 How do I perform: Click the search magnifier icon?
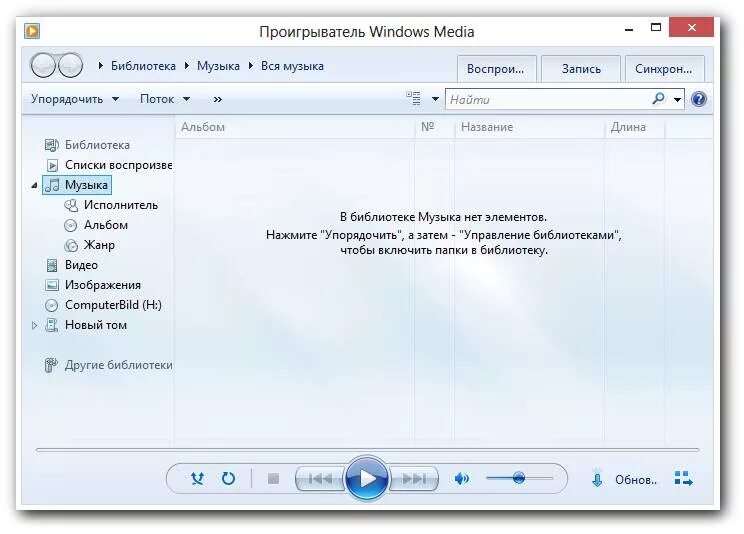coord(659,99)
